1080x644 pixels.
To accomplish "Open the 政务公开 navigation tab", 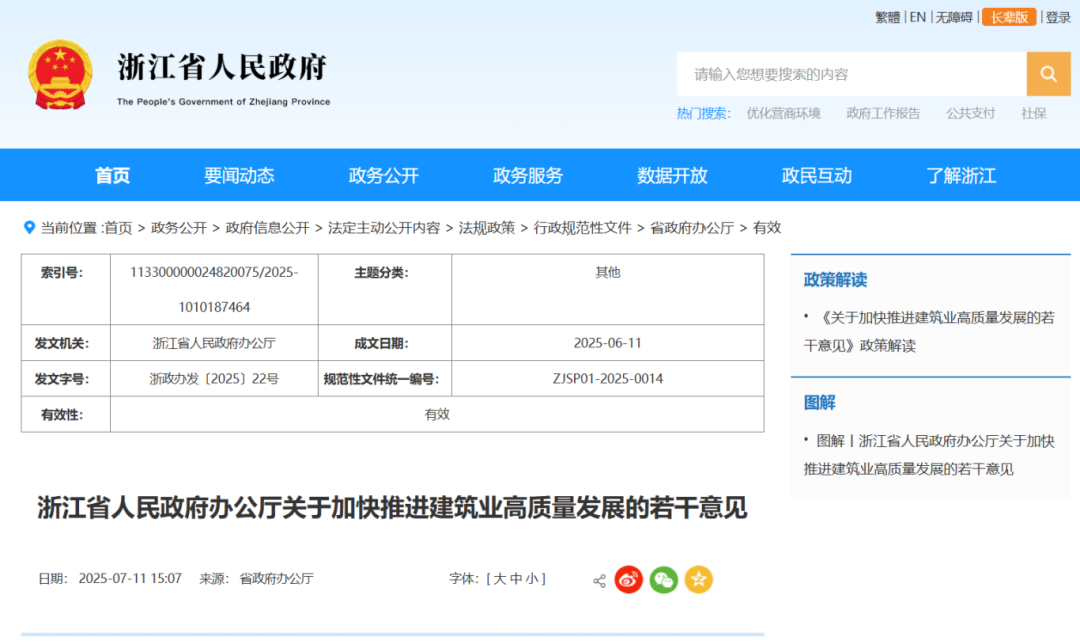I will (384, 176).
